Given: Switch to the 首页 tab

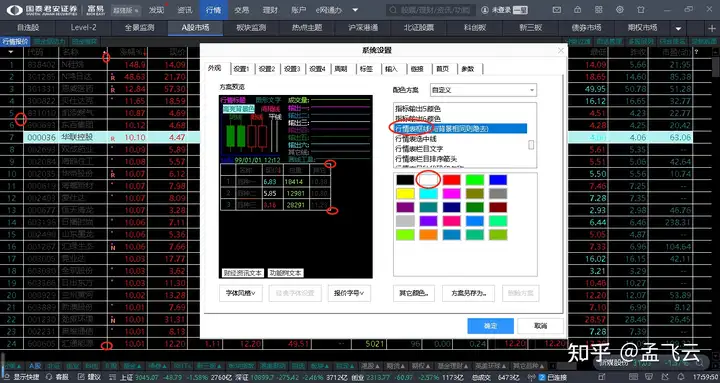Looking at the screenshot, I should (x=442, y=69).
